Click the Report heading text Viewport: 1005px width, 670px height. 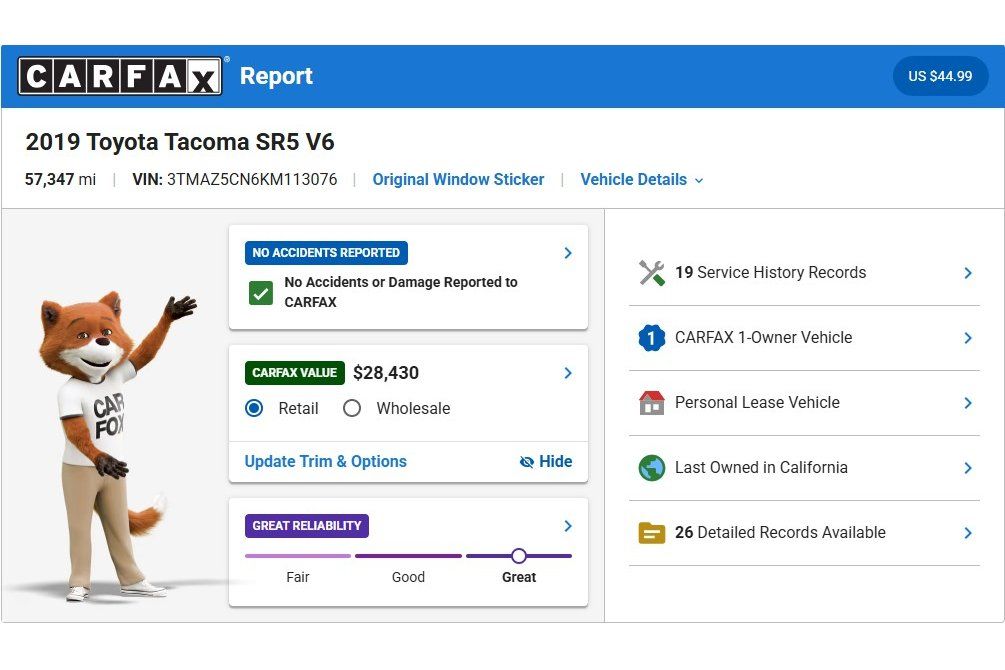click(276, 76)
